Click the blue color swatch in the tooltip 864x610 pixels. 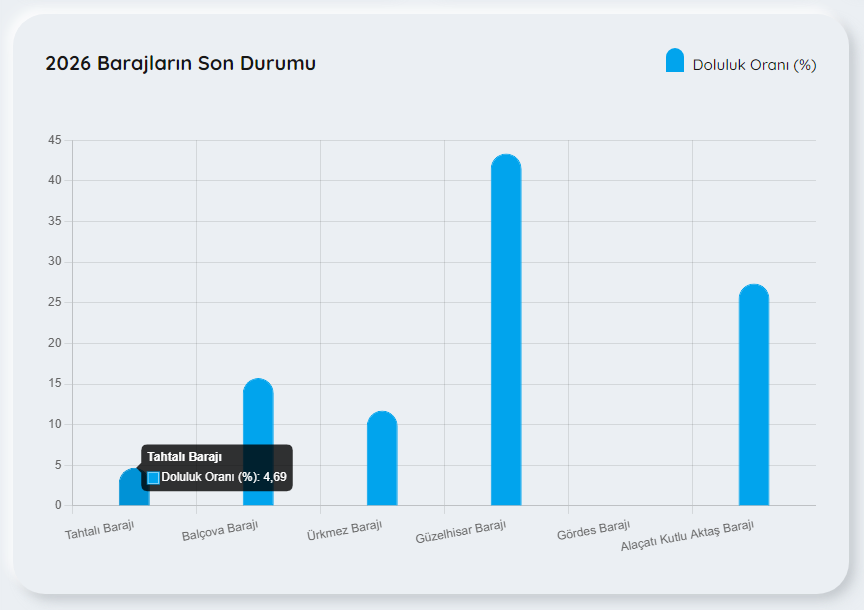tap(153, 478)
